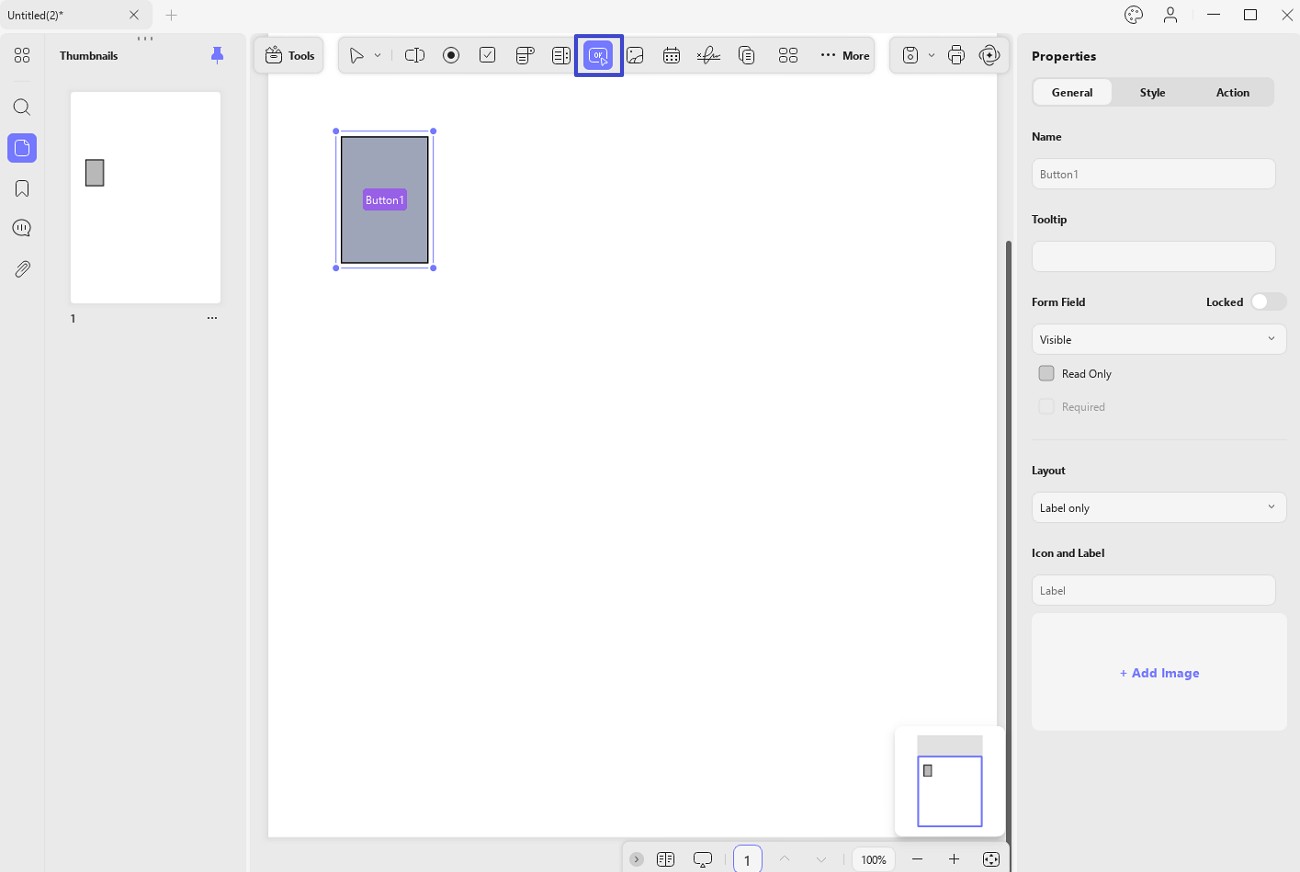Zoom in with the plus icon

(954, 859)
